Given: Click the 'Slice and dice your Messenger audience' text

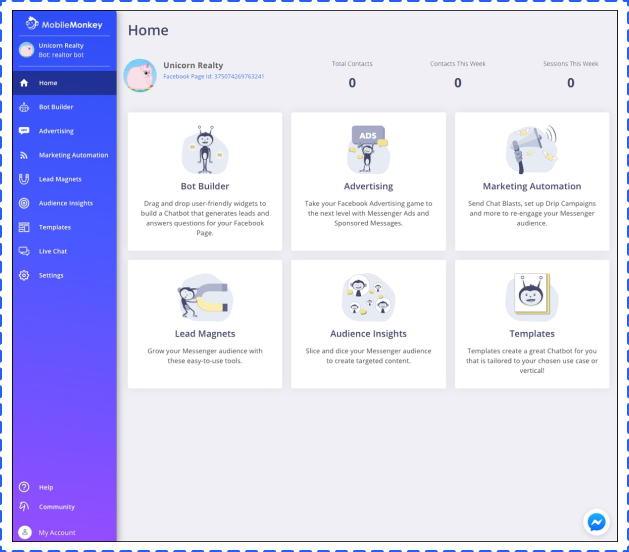Looking at the screenshot, I should point(368,356).
